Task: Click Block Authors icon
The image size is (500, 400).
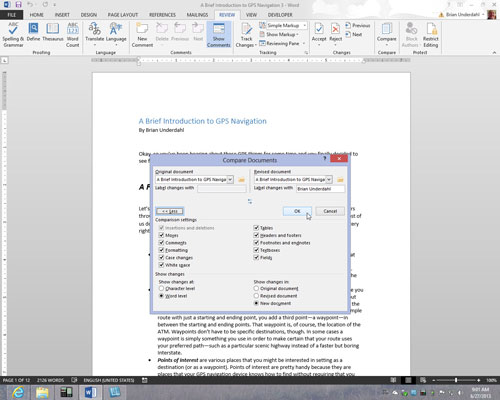Action: 411,29
